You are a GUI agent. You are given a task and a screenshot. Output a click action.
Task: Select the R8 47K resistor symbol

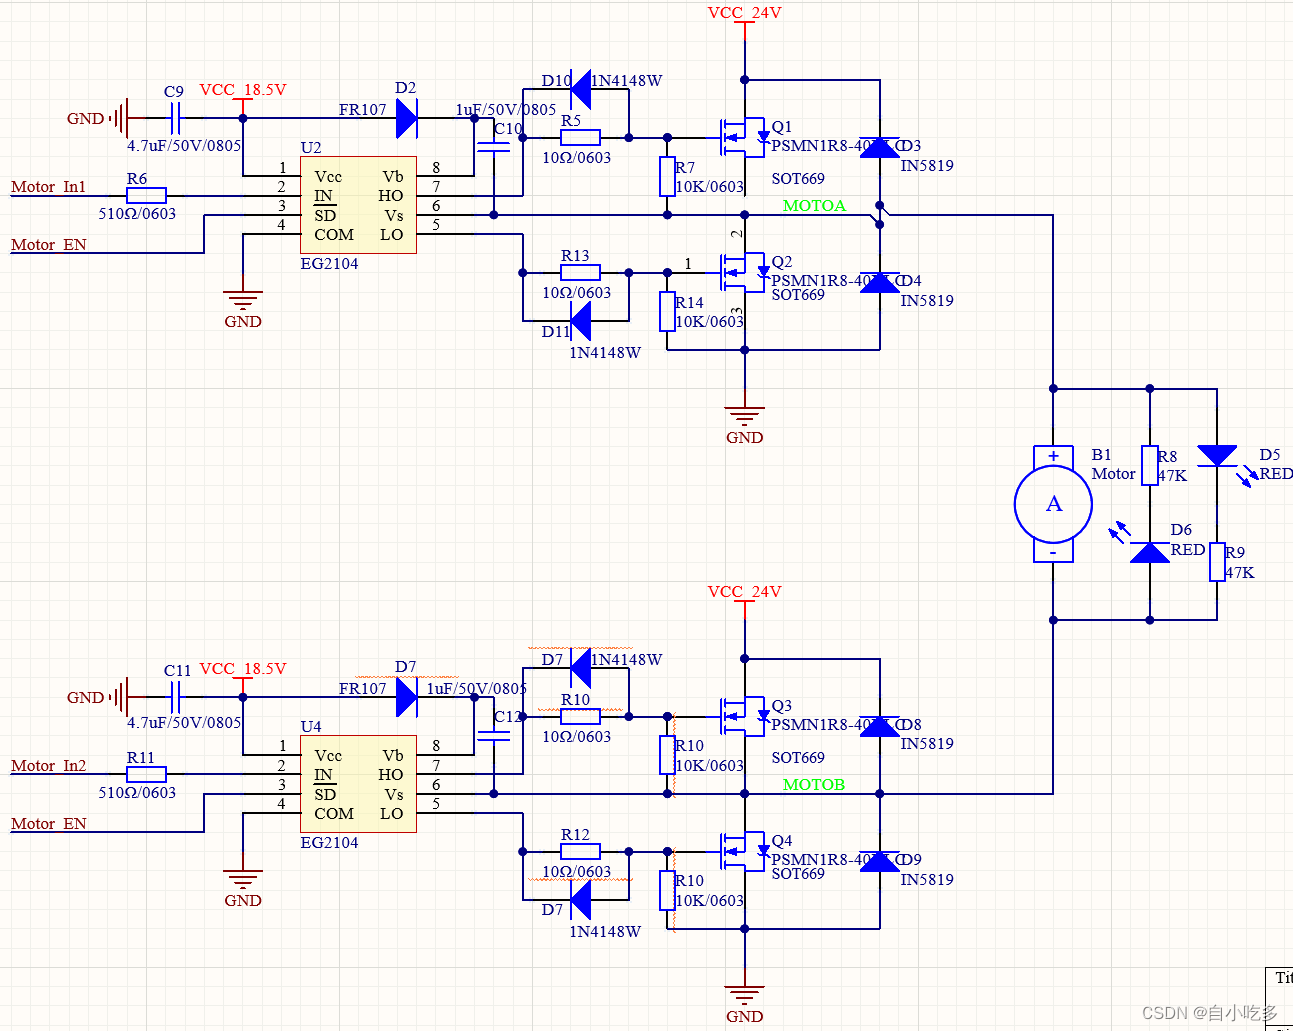[1150, 466]
